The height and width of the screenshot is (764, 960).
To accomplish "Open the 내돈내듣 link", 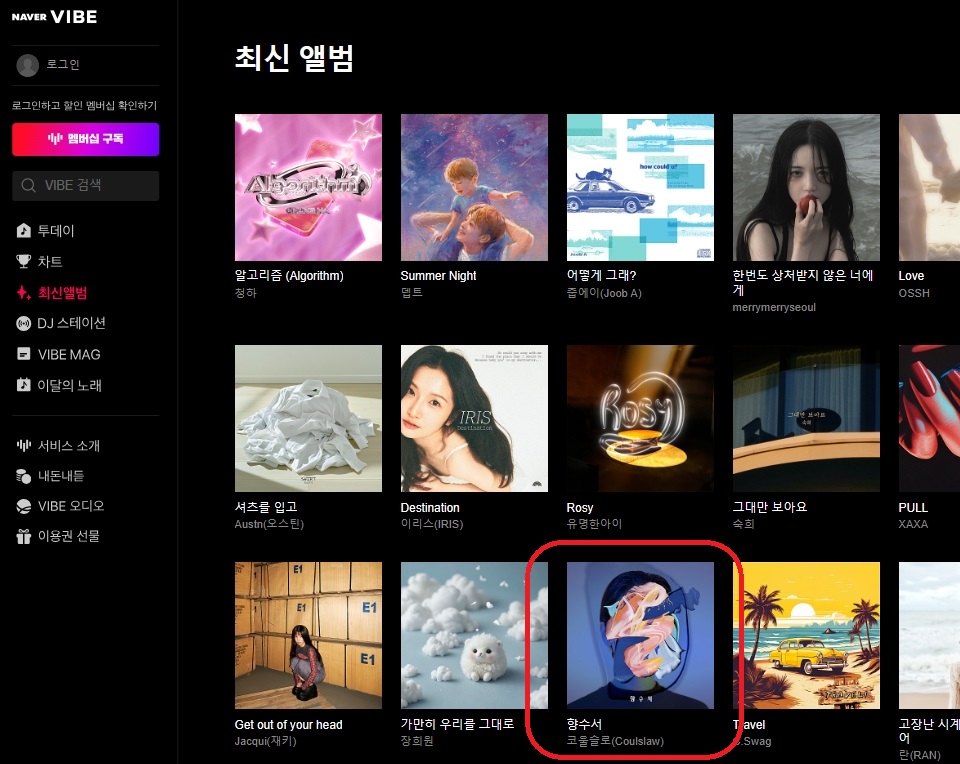I will click(x=61, y=476).
